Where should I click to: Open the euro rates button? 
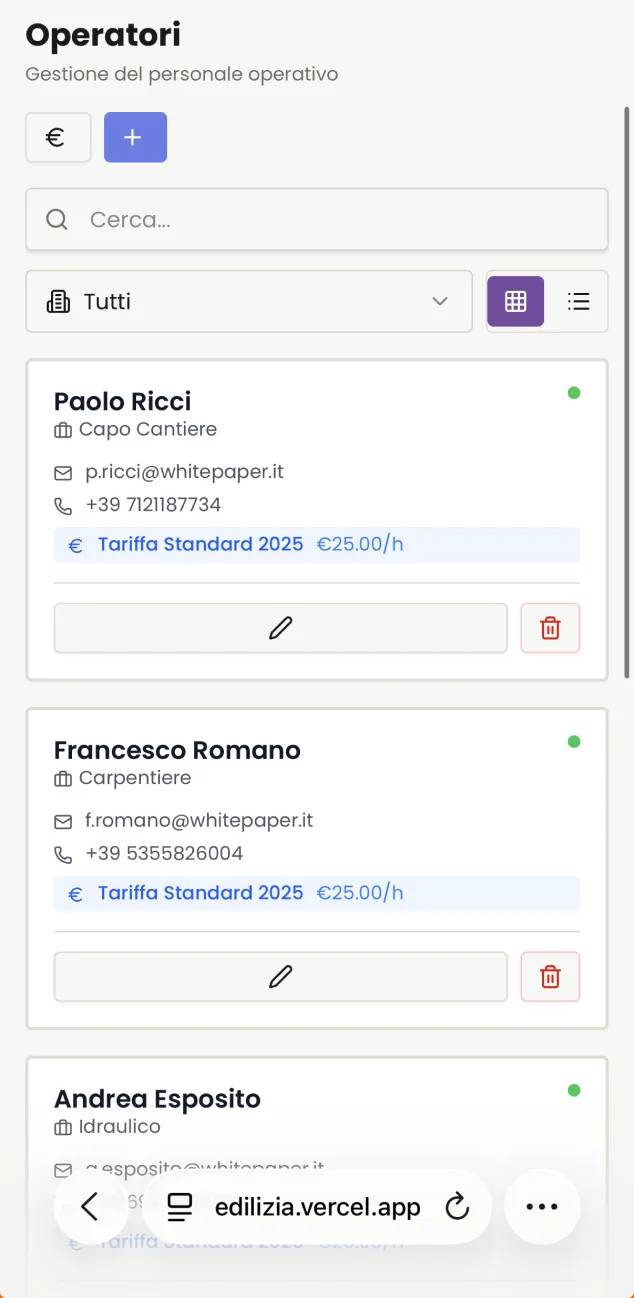pyautogui.click(x=58, y=137)
